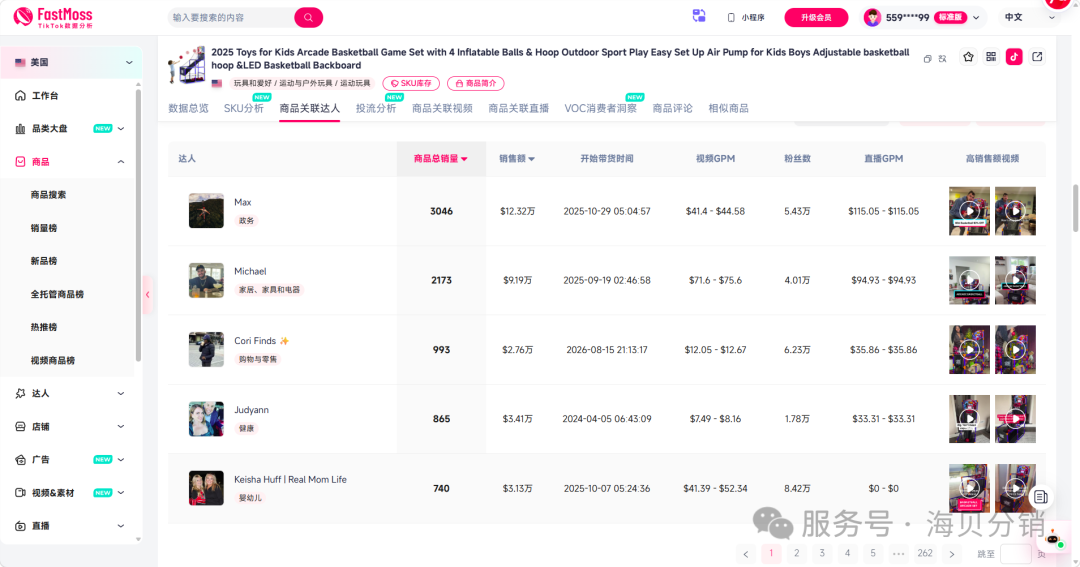Expand the 直播 menu chevron
The width and height of the screenshot is (1080, 567).
point(121,526)
